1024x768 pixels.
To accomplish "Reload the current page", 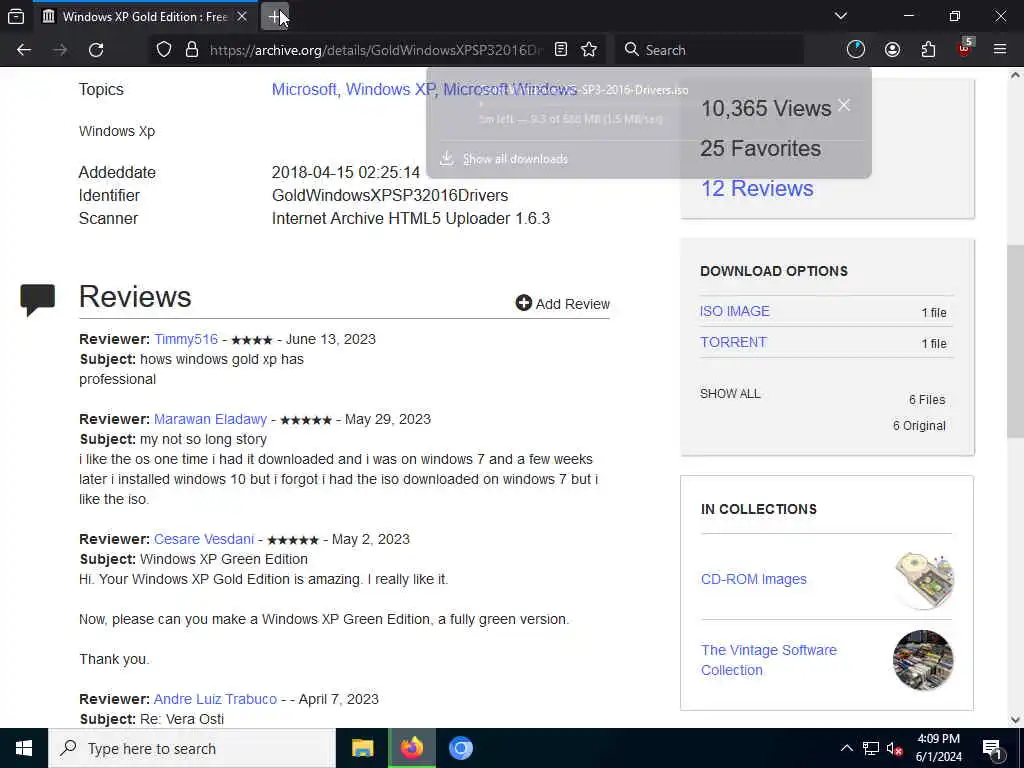I will pos(96,50).
